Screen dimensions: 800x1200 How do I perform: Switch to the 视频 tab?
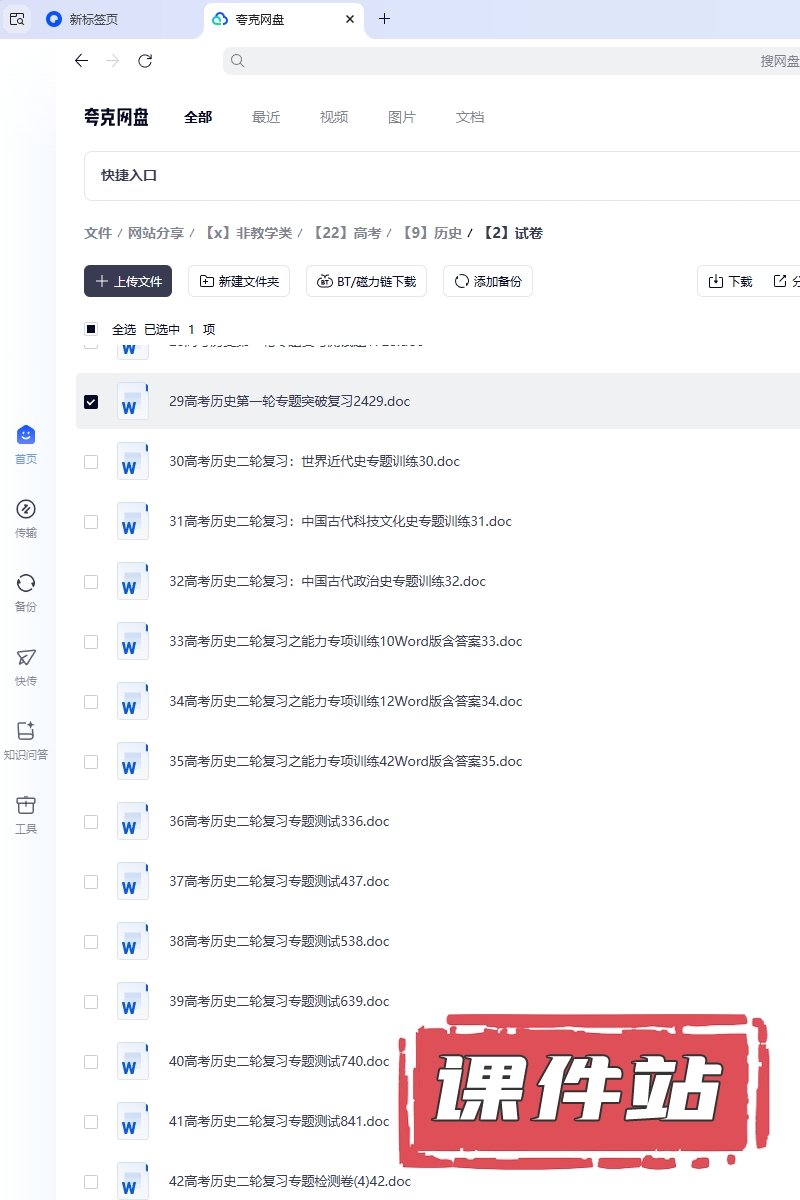click(334, 117)
